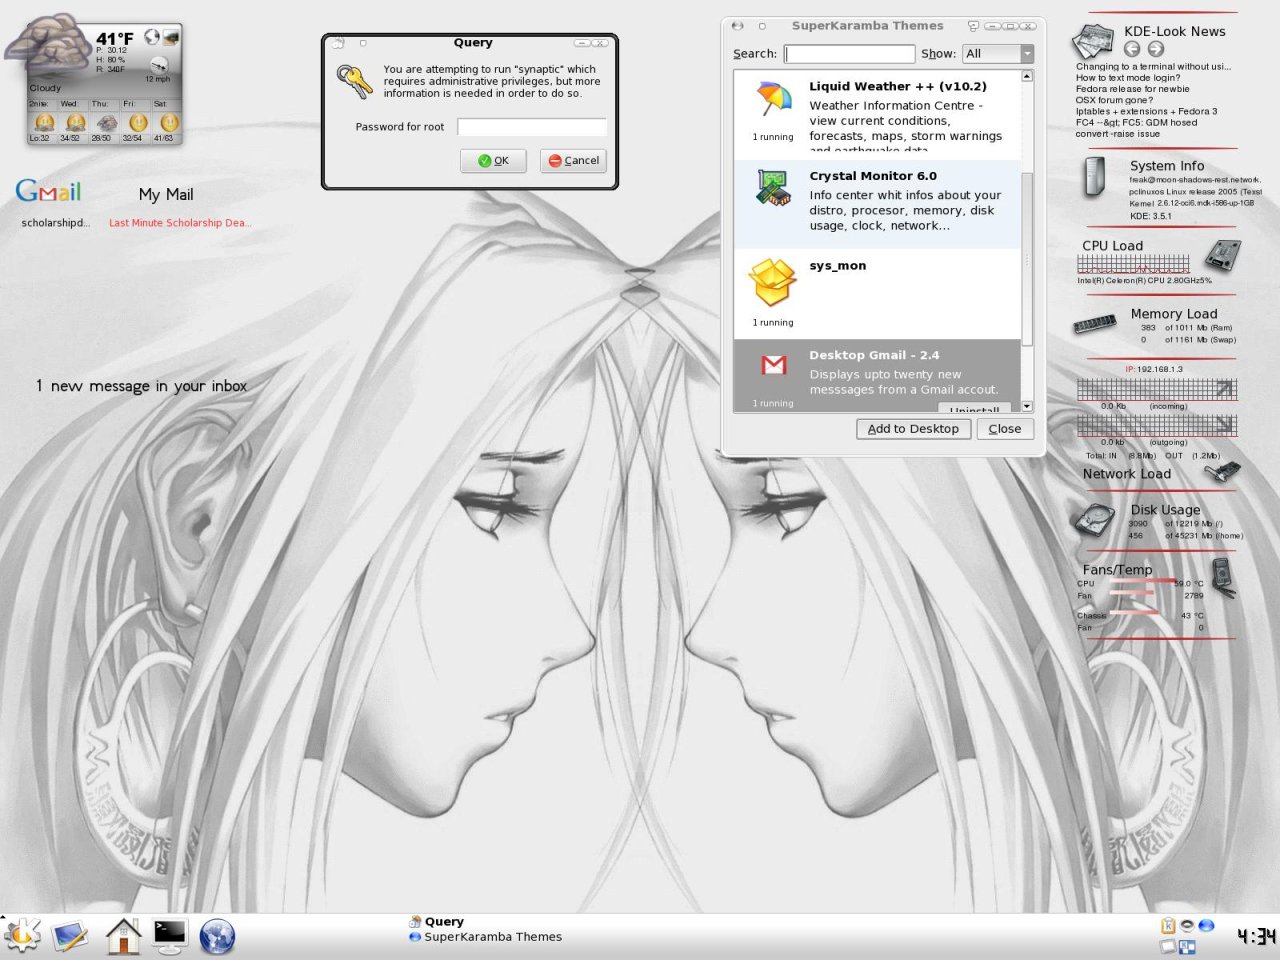Click the clipboard tray icon

point(1167,925)
